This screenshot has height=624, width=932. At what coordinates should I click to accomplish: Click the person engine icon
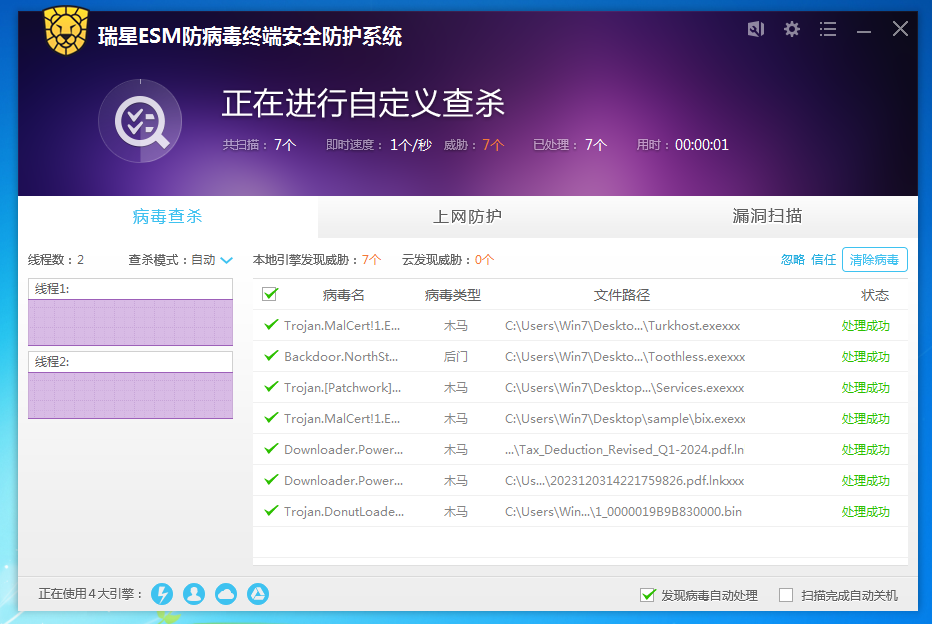(194, 594)
